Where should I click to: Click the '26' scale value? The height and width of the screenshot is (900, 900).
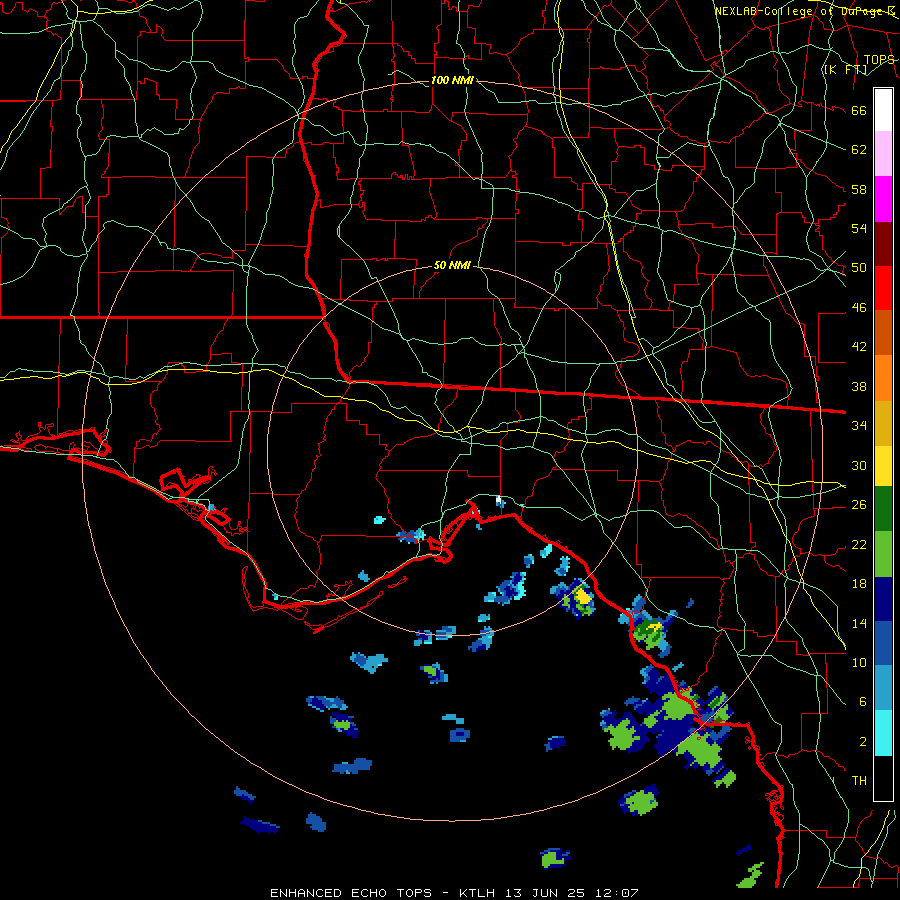[859, 505]
